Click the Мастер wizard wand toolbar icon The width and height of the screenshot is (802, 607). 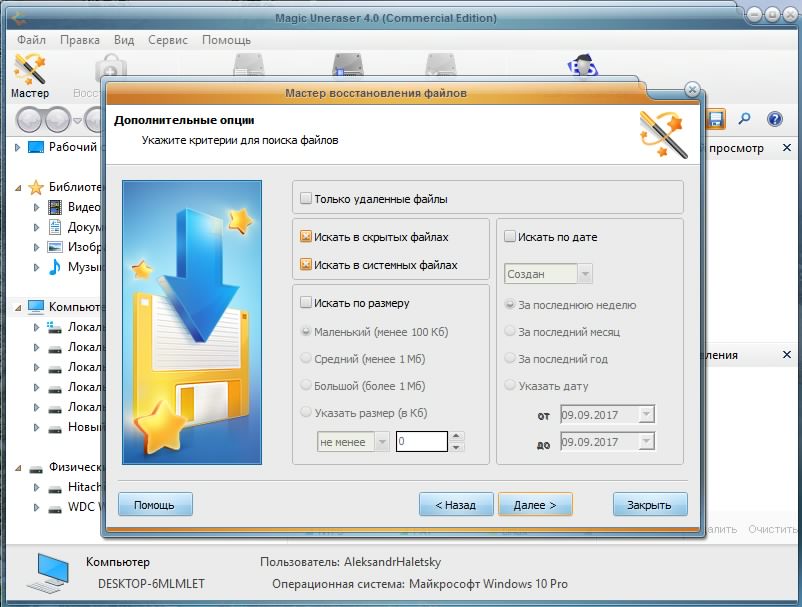pyautogui.click(x=30, y=69)
